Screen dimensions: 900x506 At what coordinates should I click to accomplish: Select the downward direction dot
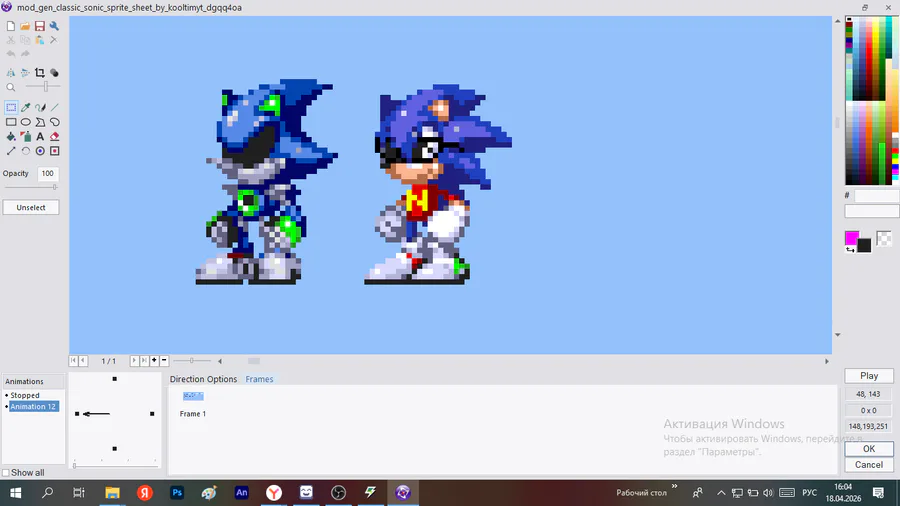pyautogui.click(x=115, y=449)
